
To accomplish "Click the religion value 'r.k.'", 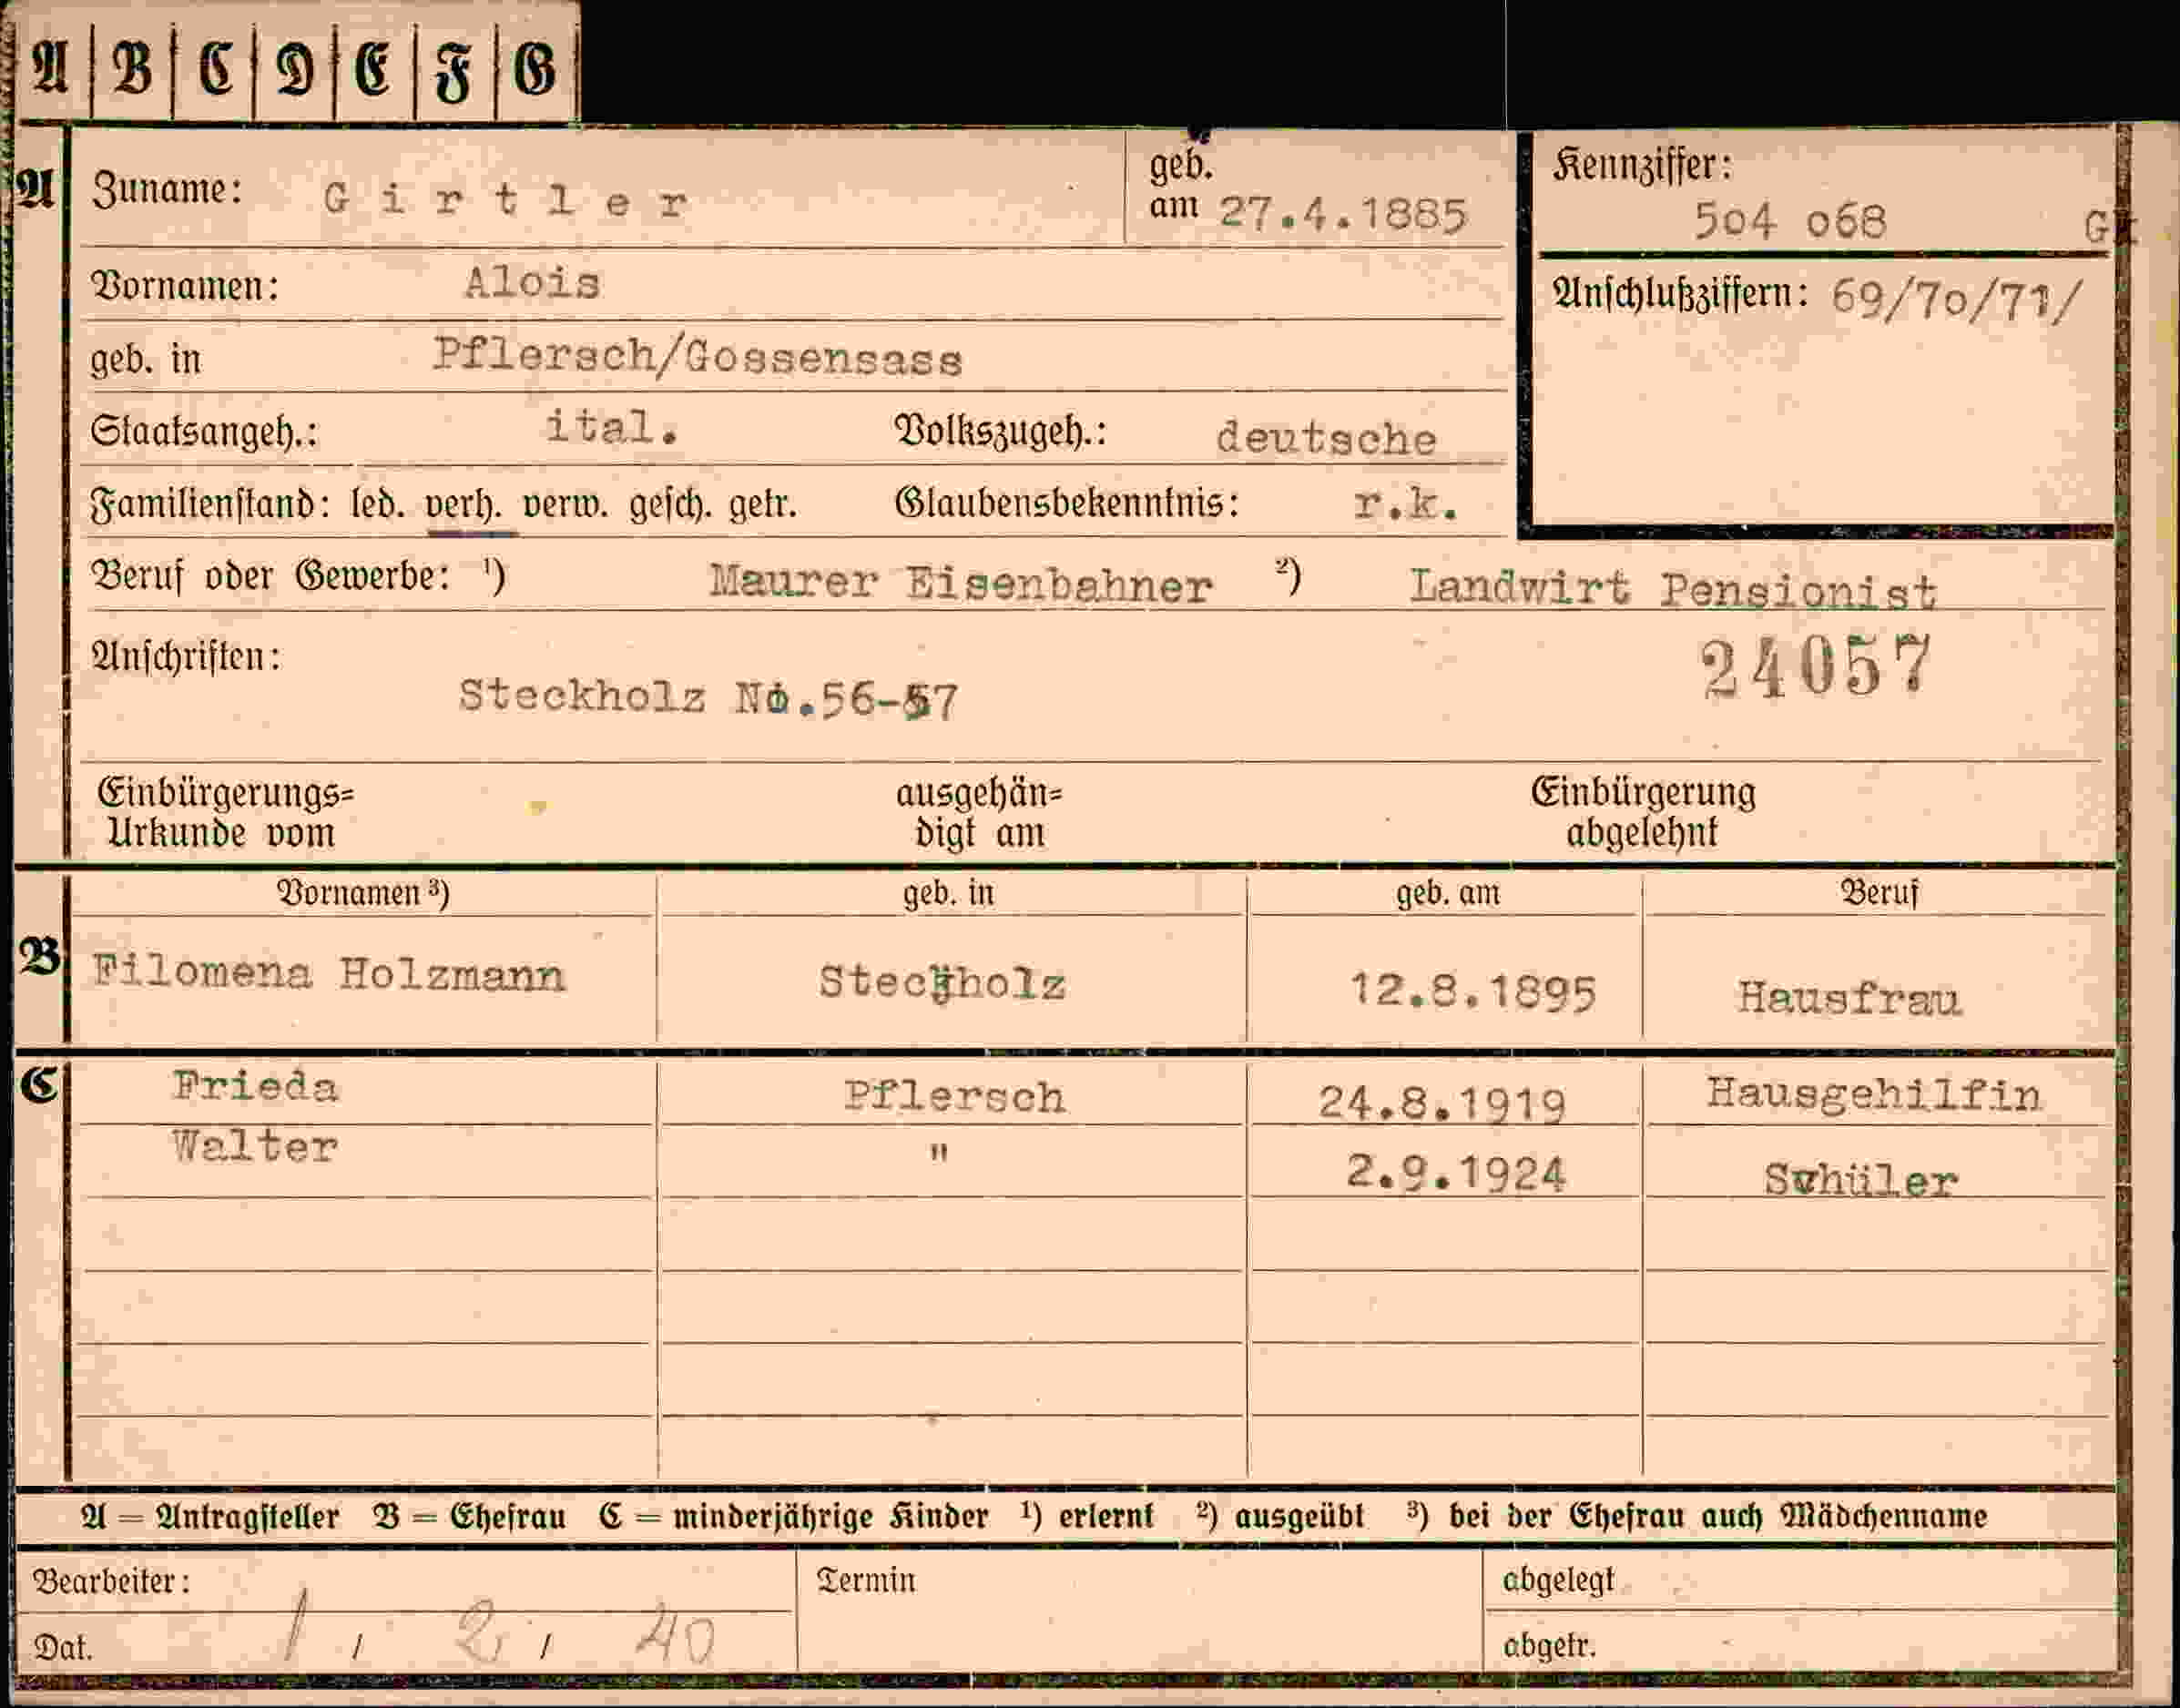I will point(1406,504).
